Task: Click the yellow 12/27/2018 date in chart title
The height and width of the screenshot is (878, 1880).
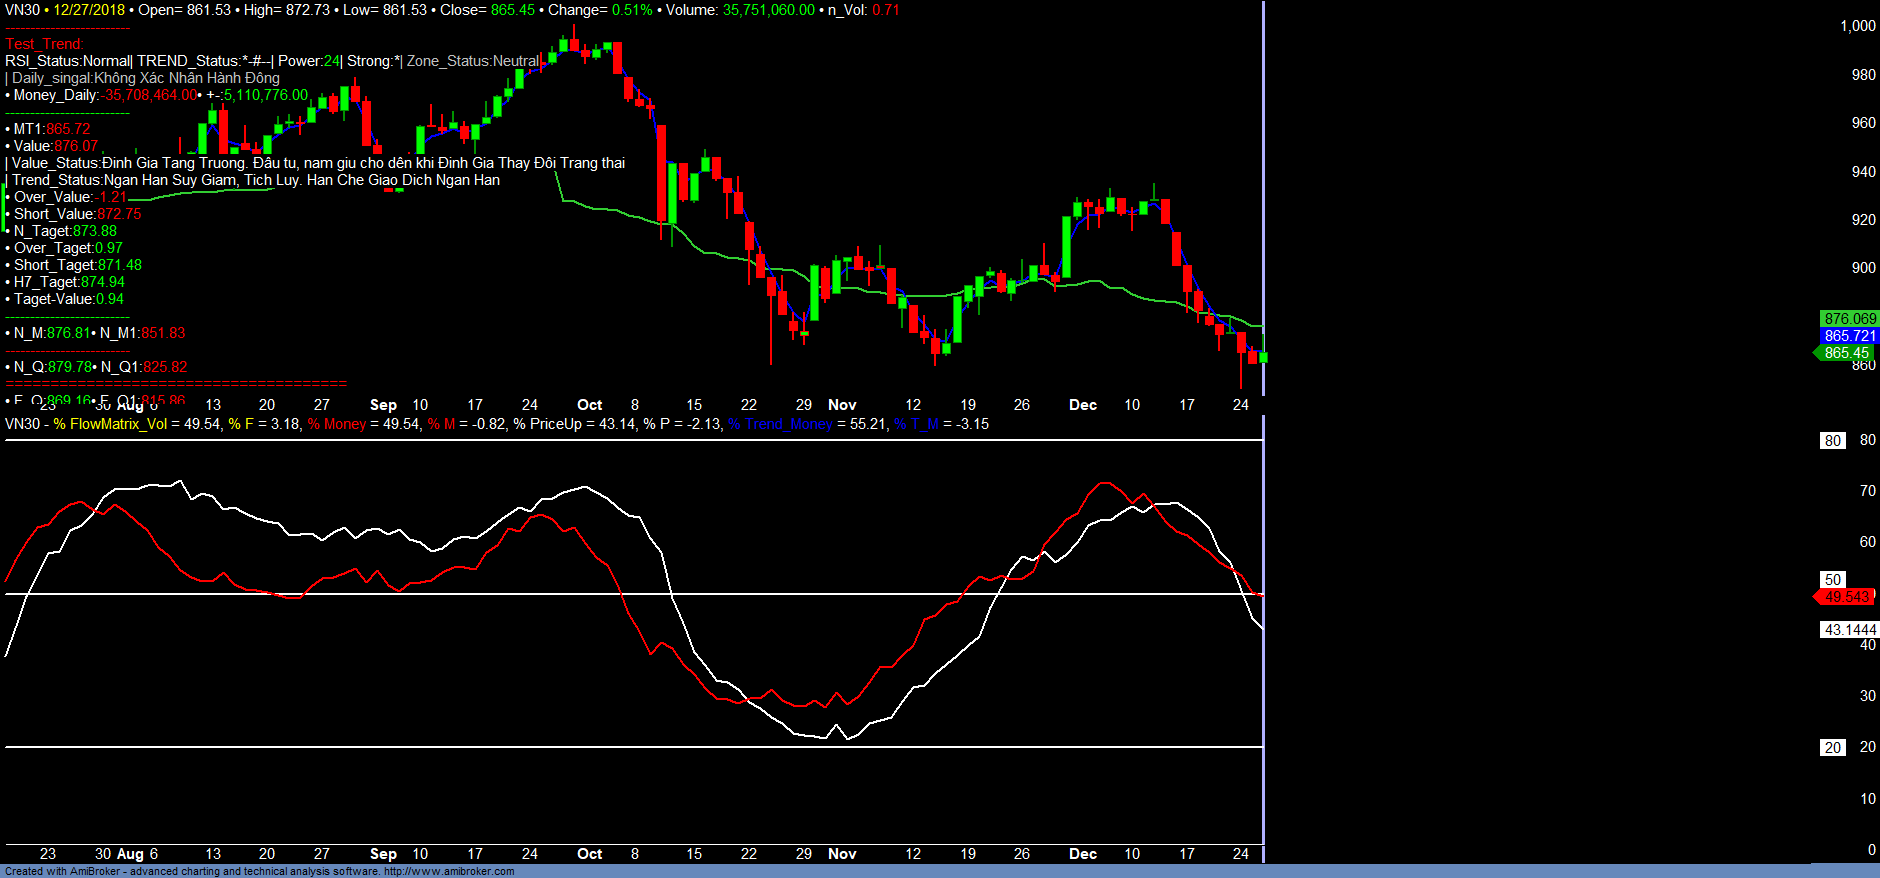Action: point(89,10)
